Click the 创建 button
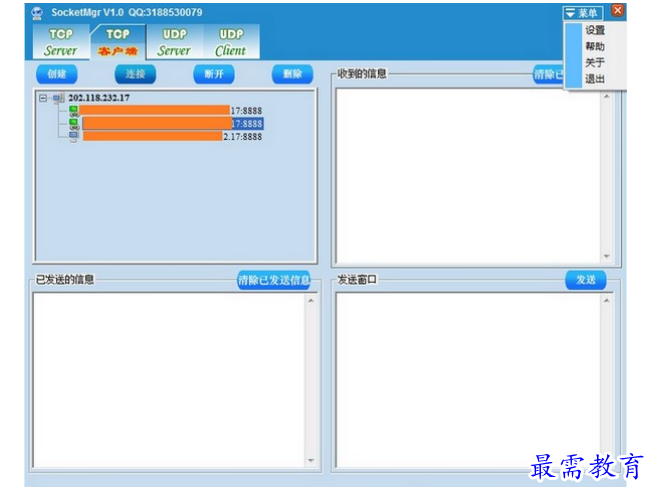 coord(57,74)
